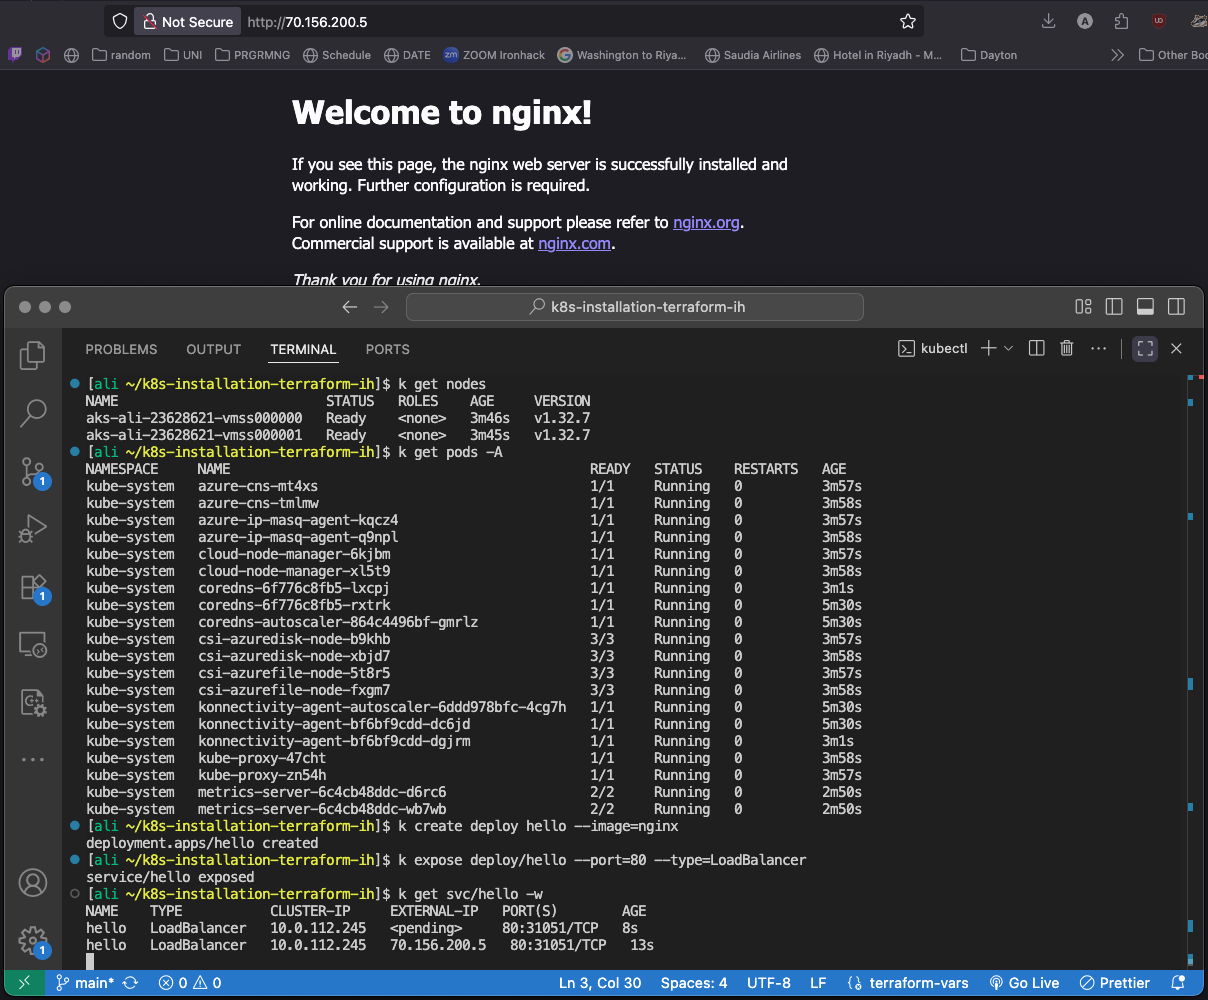Open the Remote Explorer view

(x=33, y=644)
